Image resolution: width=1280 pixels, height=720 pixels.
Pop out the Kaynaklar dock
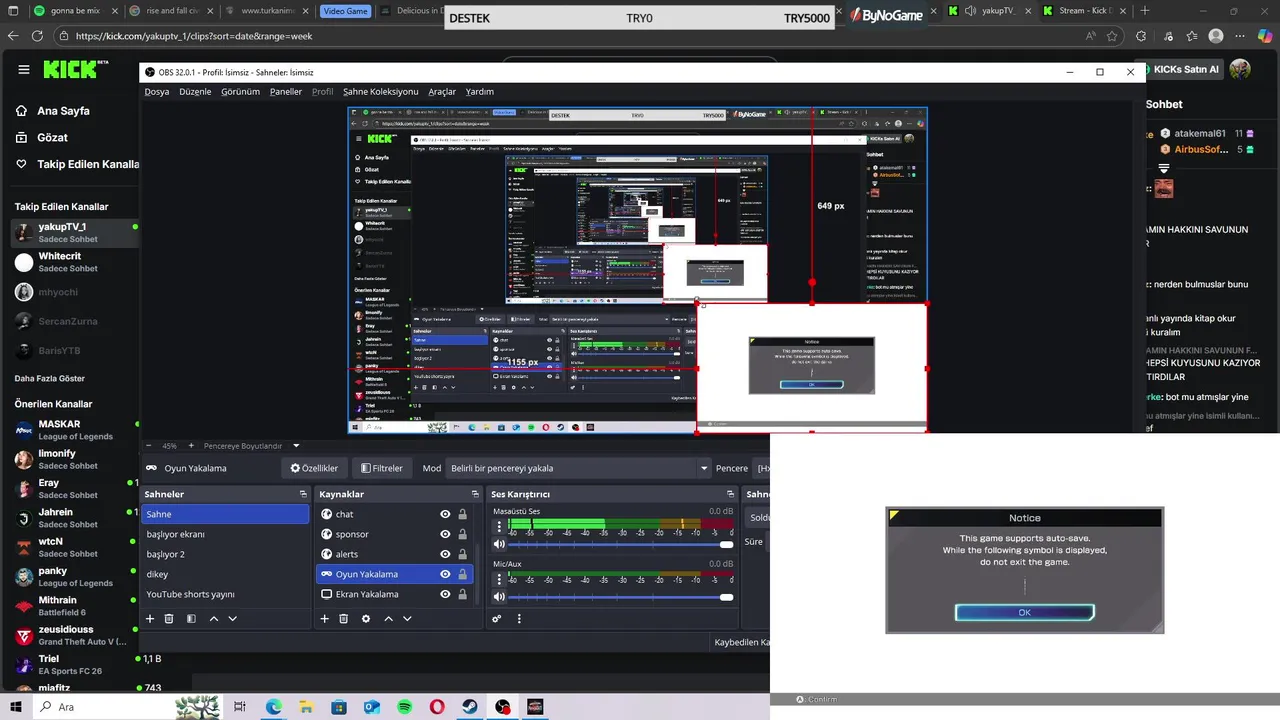[475, 494]
